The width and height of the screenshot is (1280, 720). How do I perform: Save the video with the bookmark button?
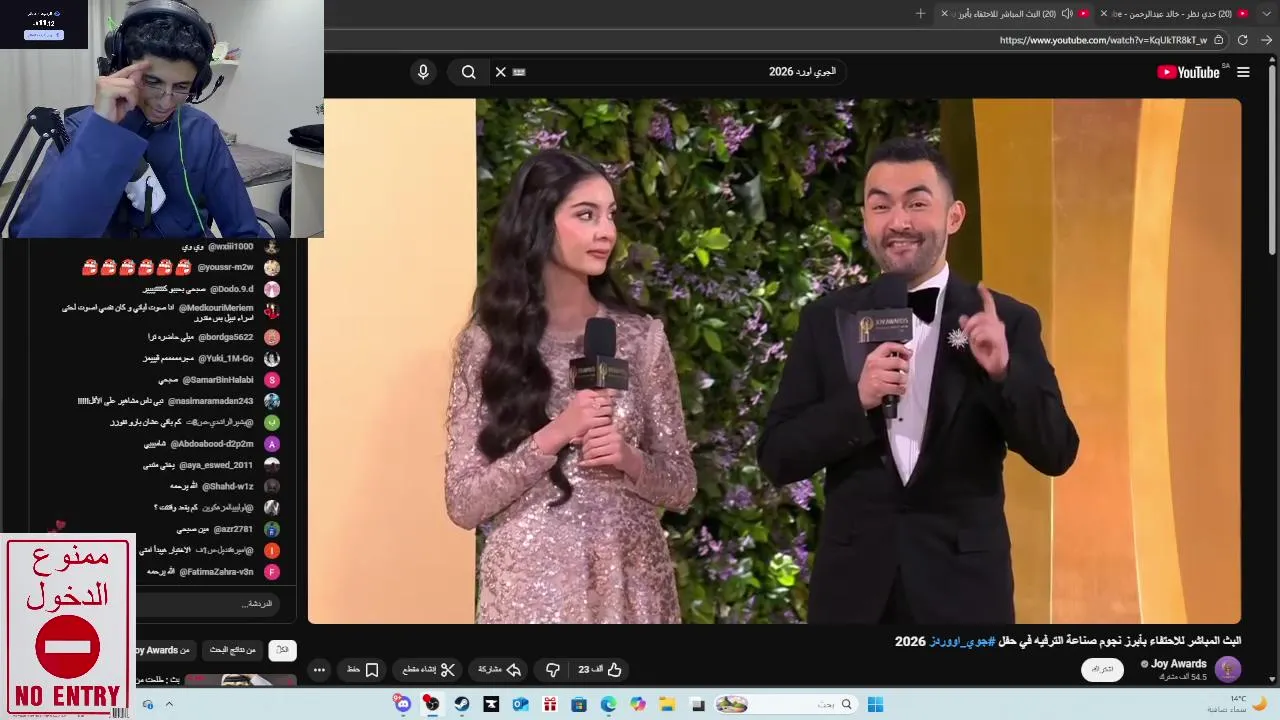click(x=363, y=670)
